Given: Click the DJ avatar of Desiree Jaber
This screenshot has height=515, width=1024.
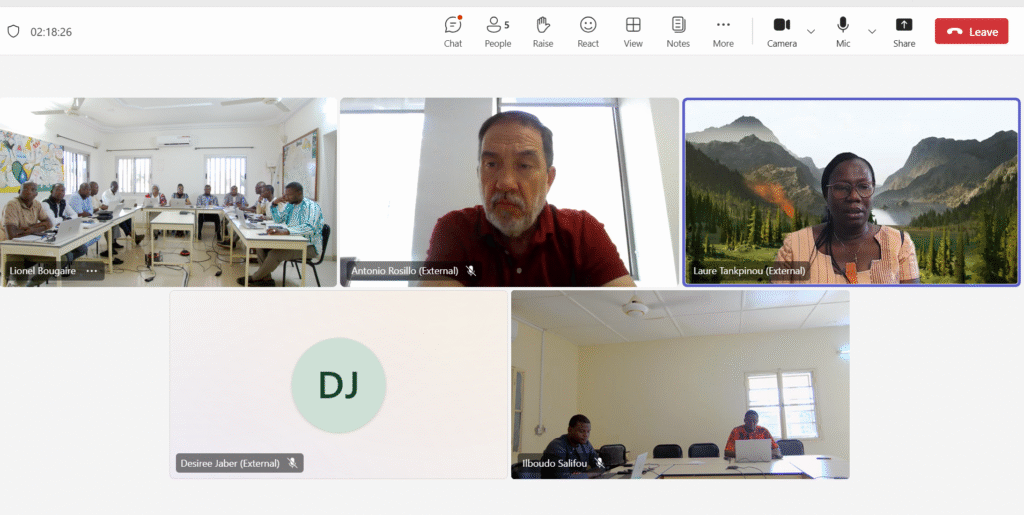Looking at the screenshot, I should click(338, 385).
